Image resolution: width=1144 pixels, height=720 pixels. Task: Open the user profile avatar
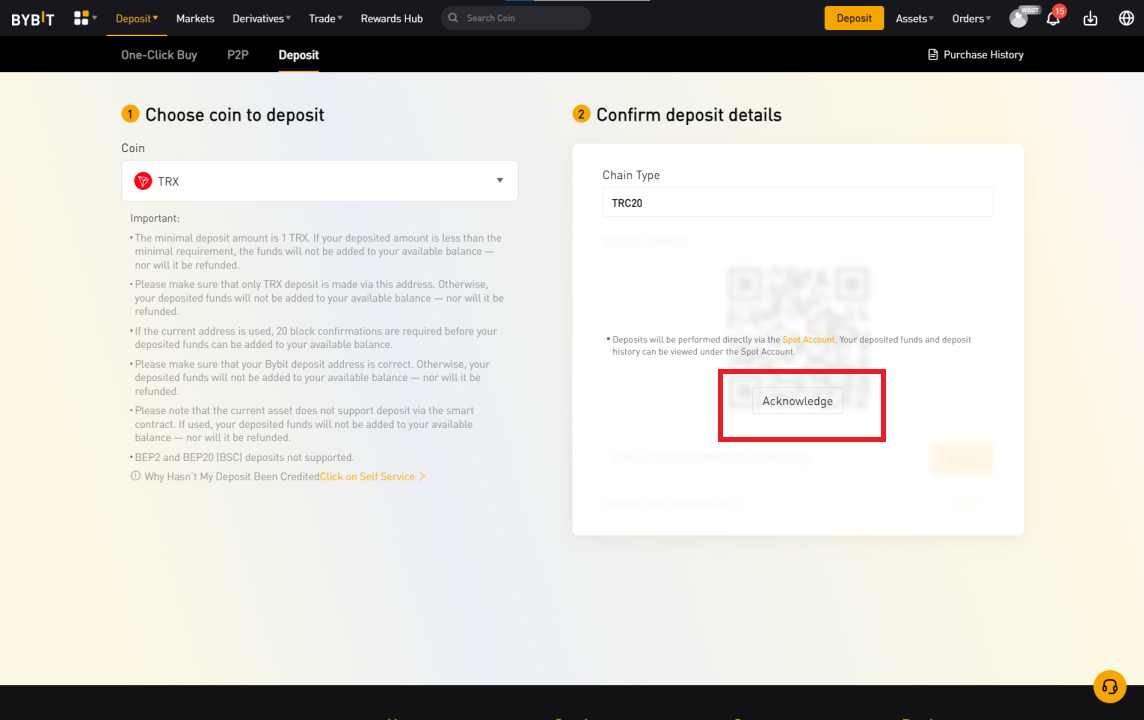tap(1019, 19)
